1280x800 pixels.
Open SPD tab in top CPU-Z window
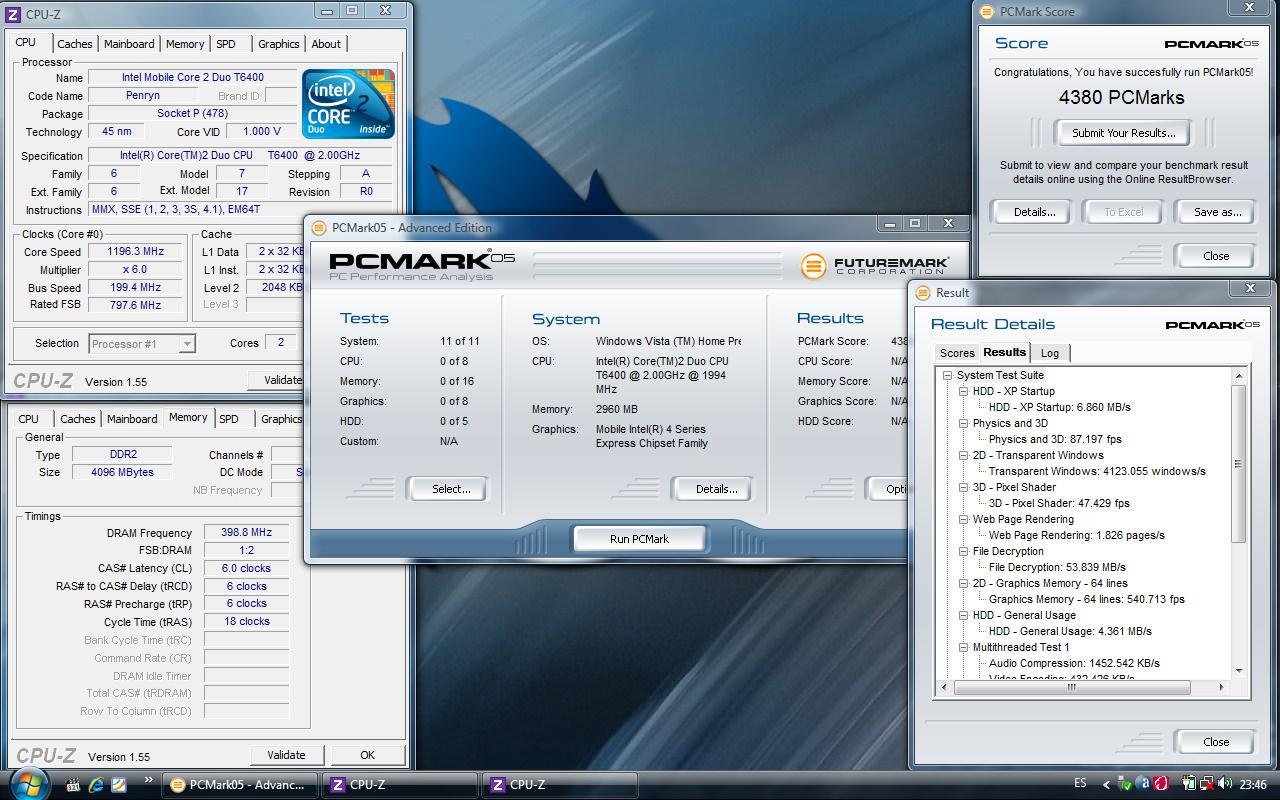click(x=226, y=44)
